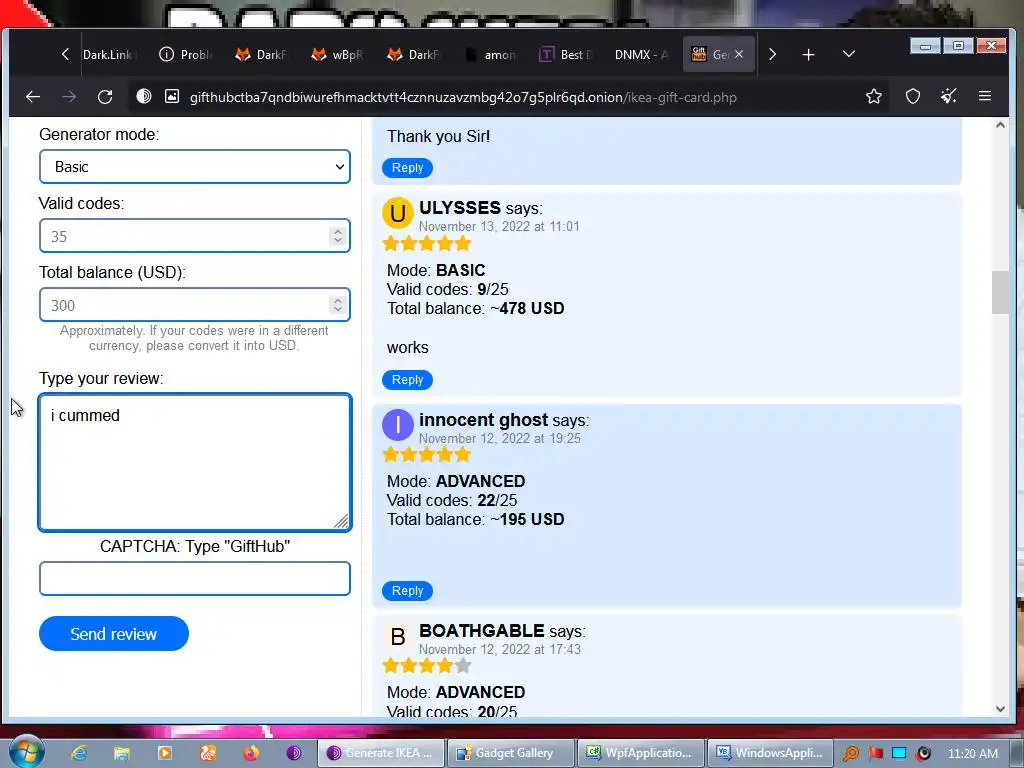Click the site permissions image icon

(172, 97)
